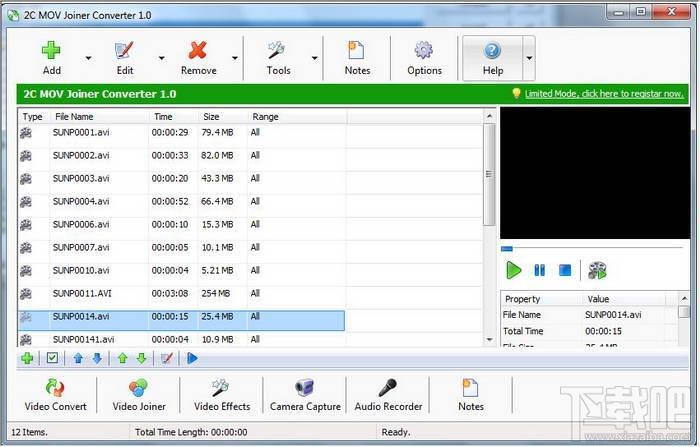
Task: Pause the preview playback
Action: coord(539,270)
